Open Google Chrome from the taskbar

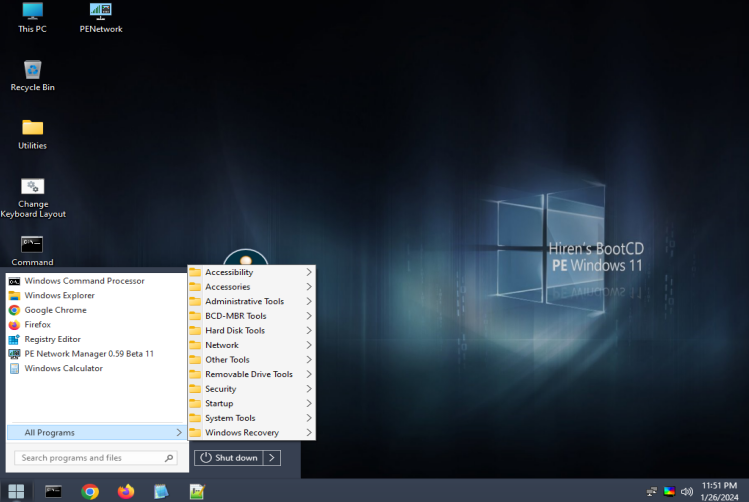(90, 491)
